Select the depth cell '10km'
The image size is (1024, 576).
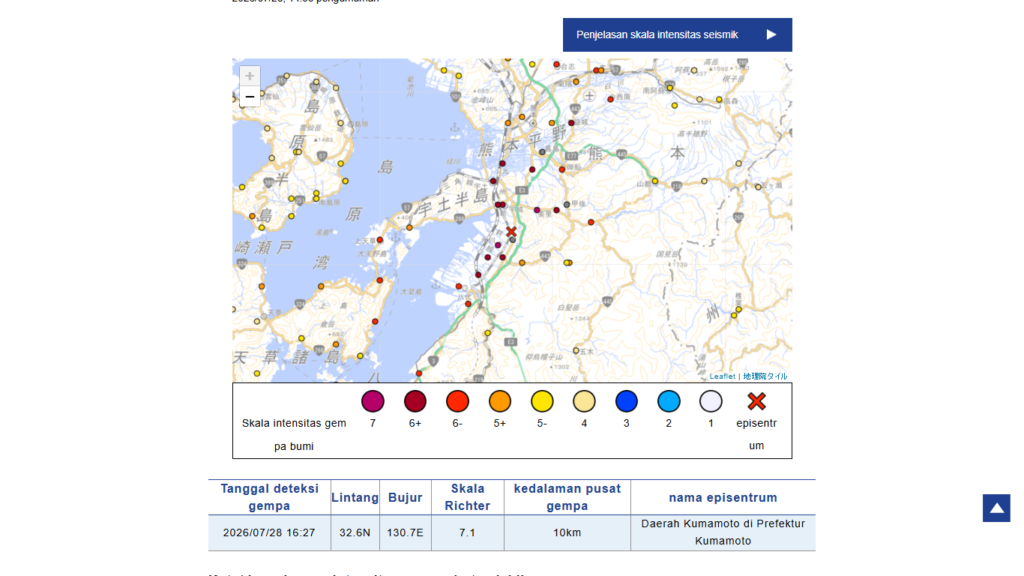(567, 532)
